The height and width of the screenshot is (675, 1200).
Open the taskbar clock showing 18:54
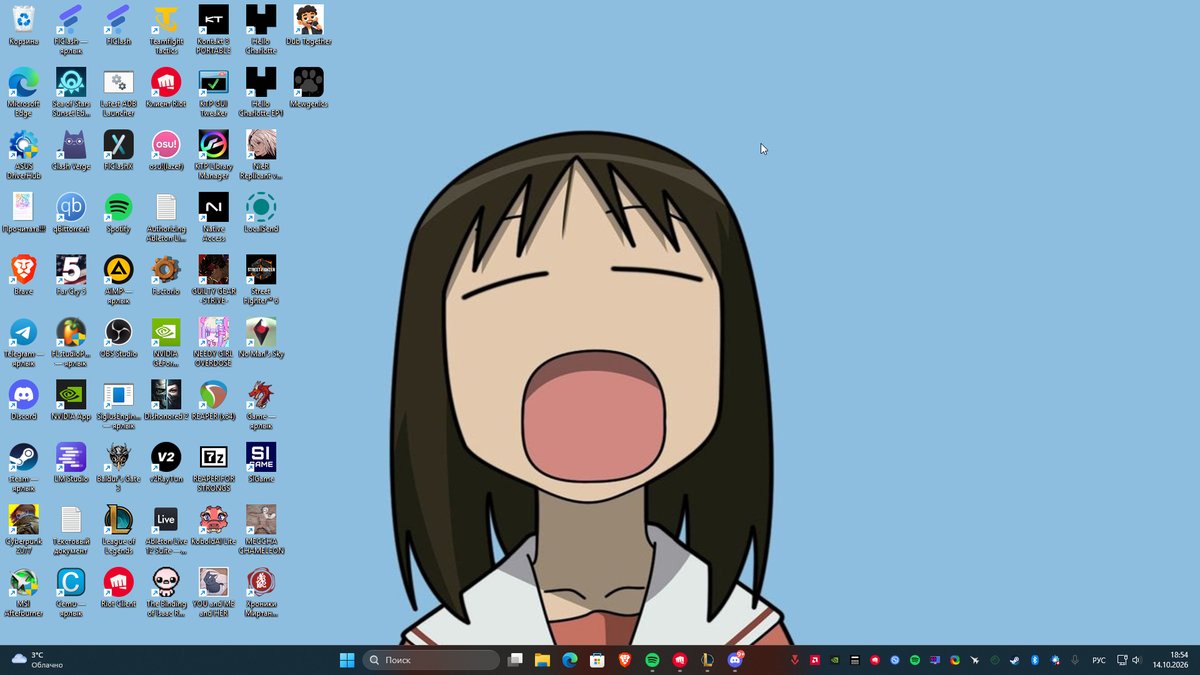[x=1170, y=659]
